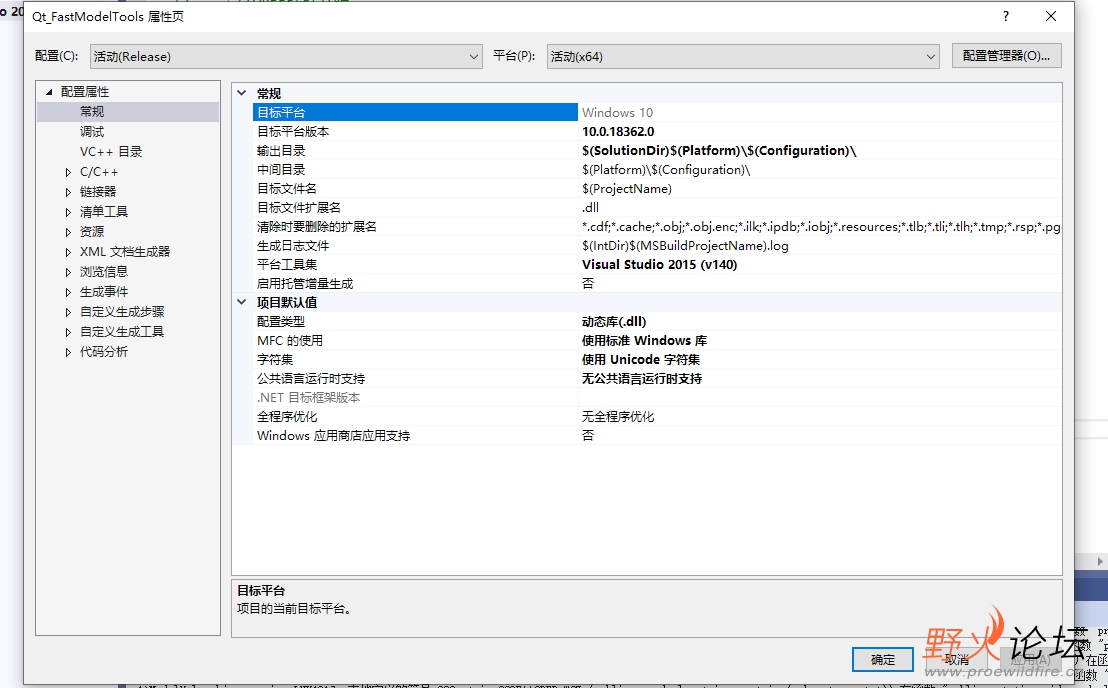1108x688 pixels.
Task: Click the 全程序优化 property name
Action: tap(287, 417)
